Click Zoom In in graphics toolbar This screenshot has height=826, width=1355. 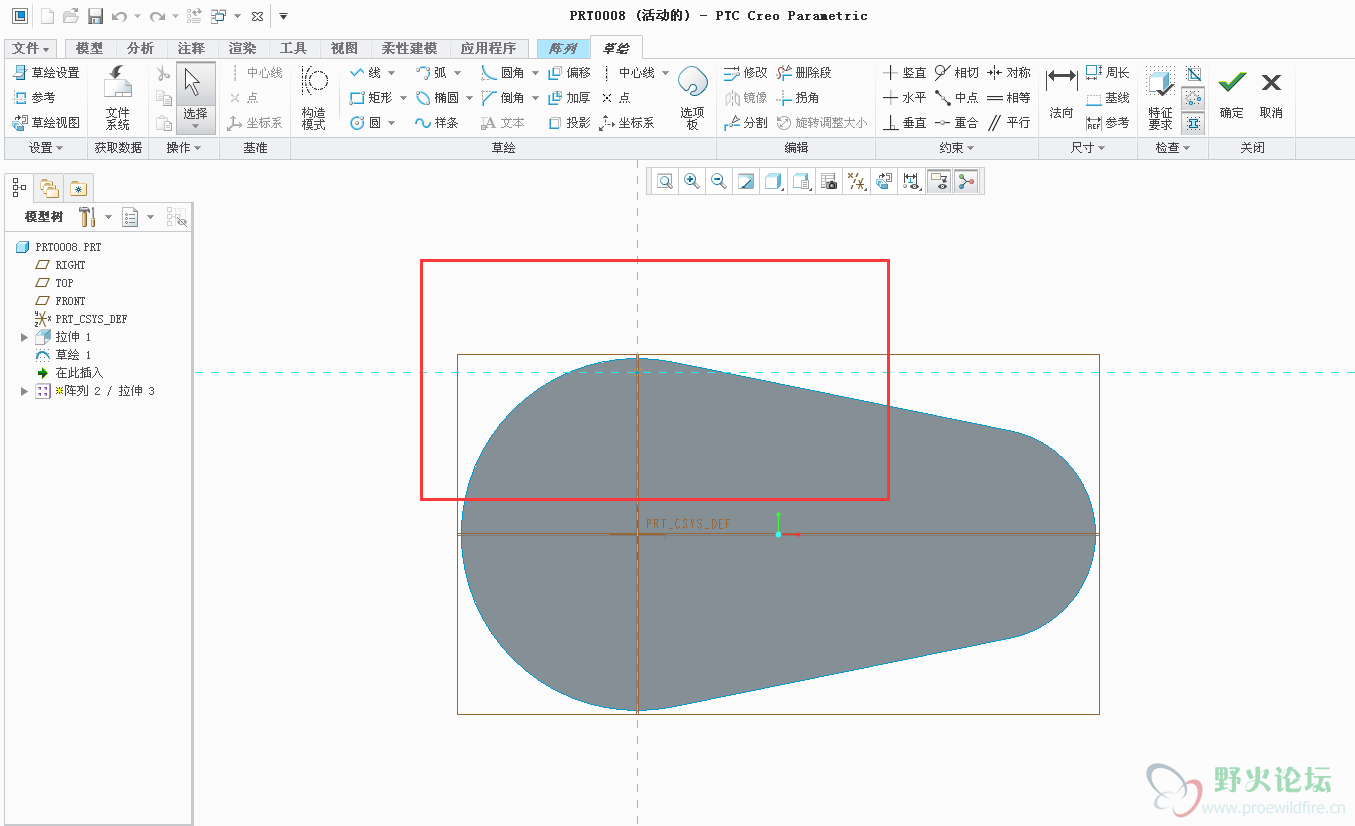(x=692, y=181)
